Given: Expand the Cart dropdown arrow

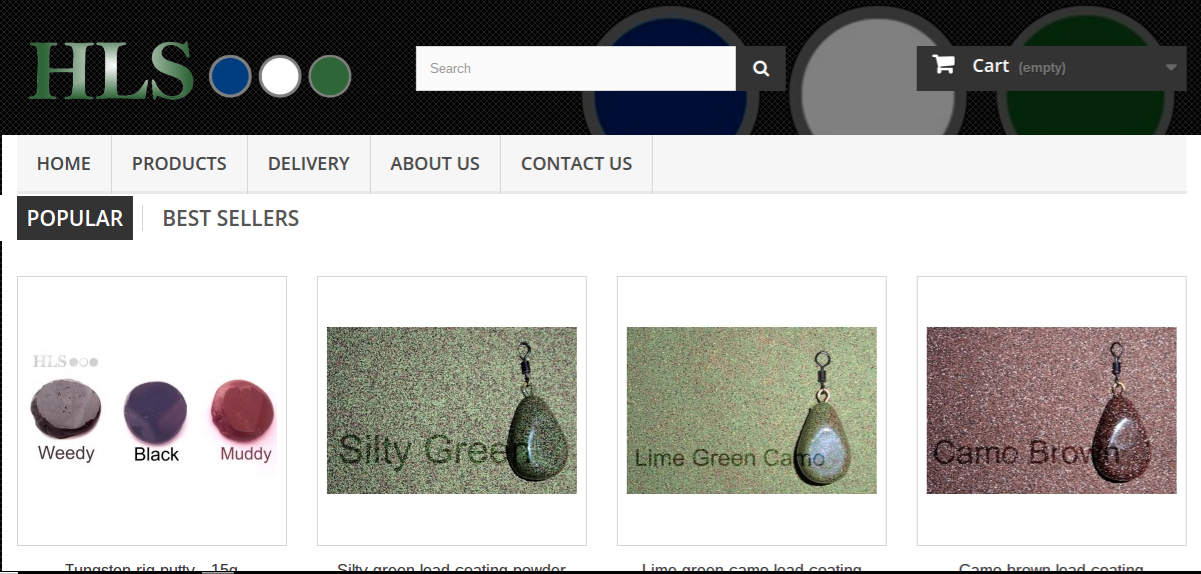Looking at the screenshot, I should pos(1171,68).
